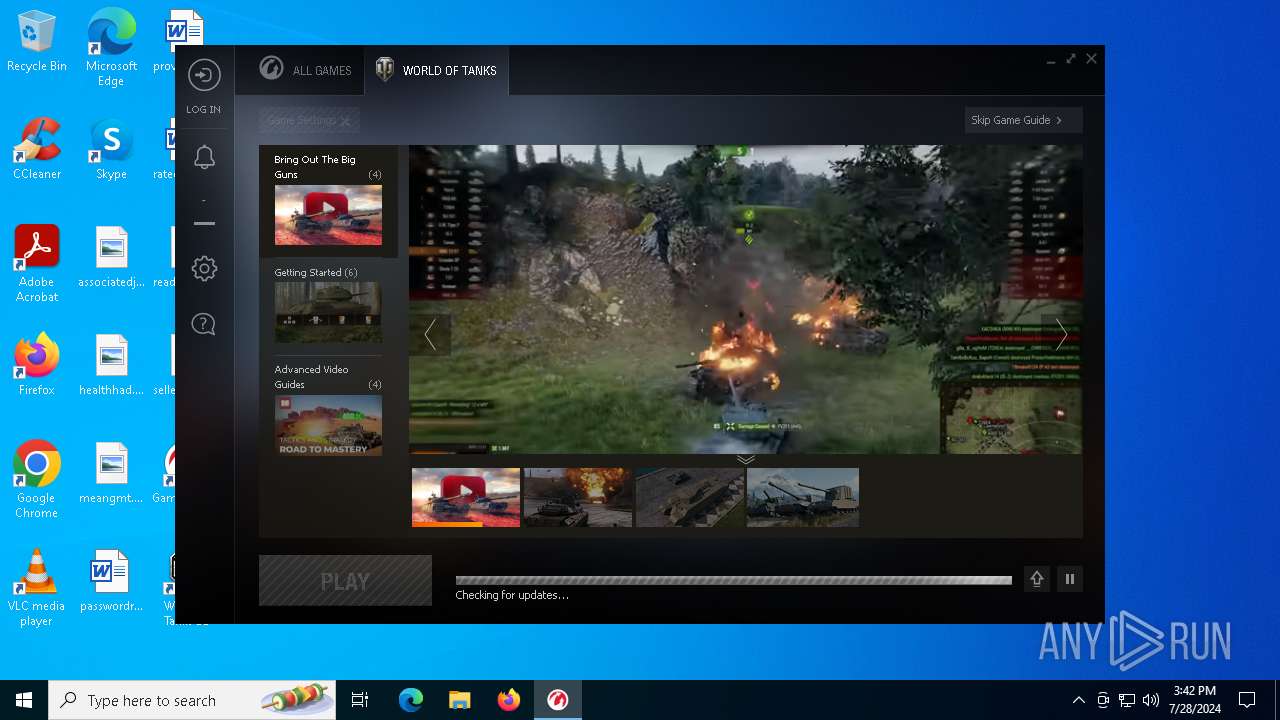Switch to the All Games tab
The height and width of the screenshot is (720, 1280).
(305, 70)
